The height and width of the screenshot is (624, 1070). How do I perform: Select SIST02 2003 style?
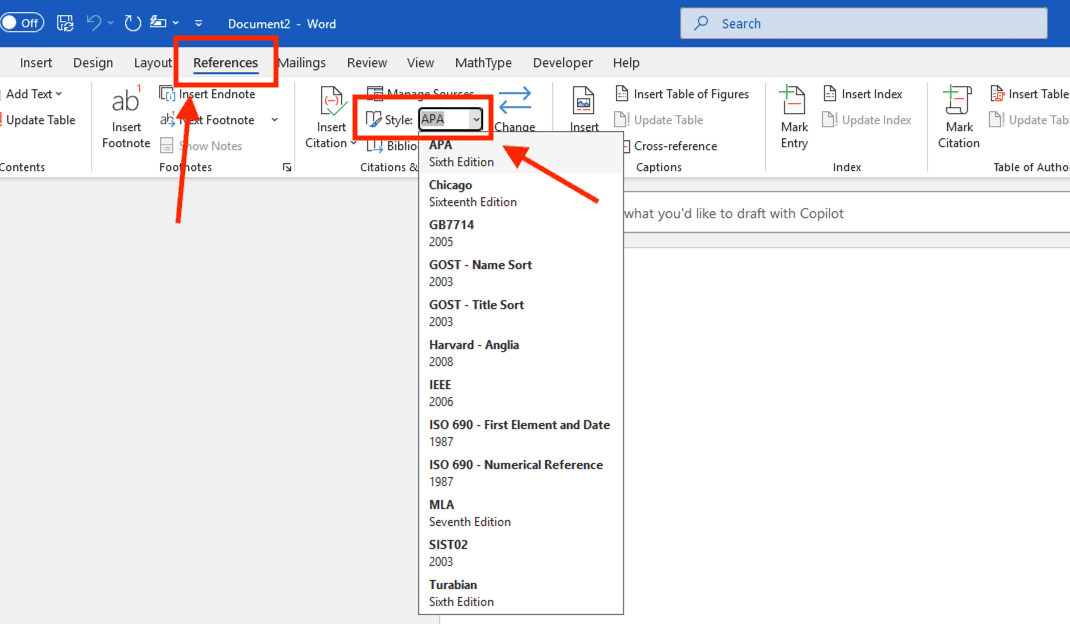tap(520, 552)
